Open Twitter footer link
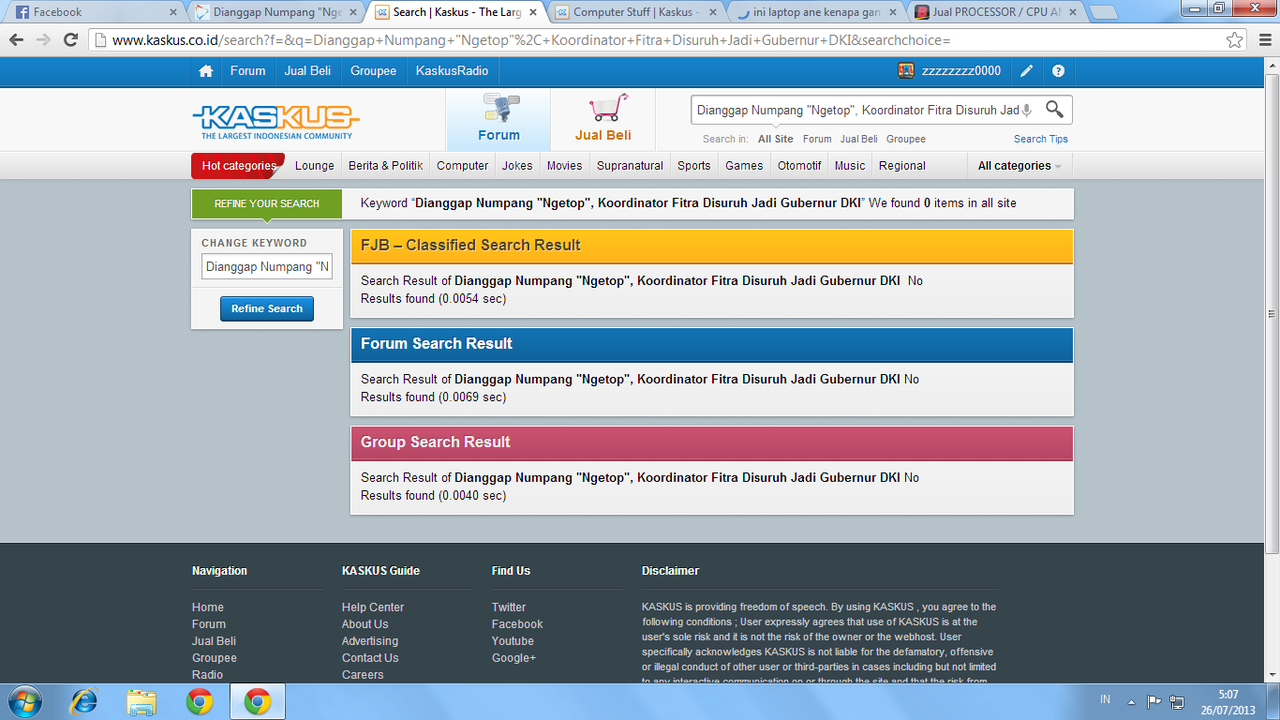 [508, 607]
